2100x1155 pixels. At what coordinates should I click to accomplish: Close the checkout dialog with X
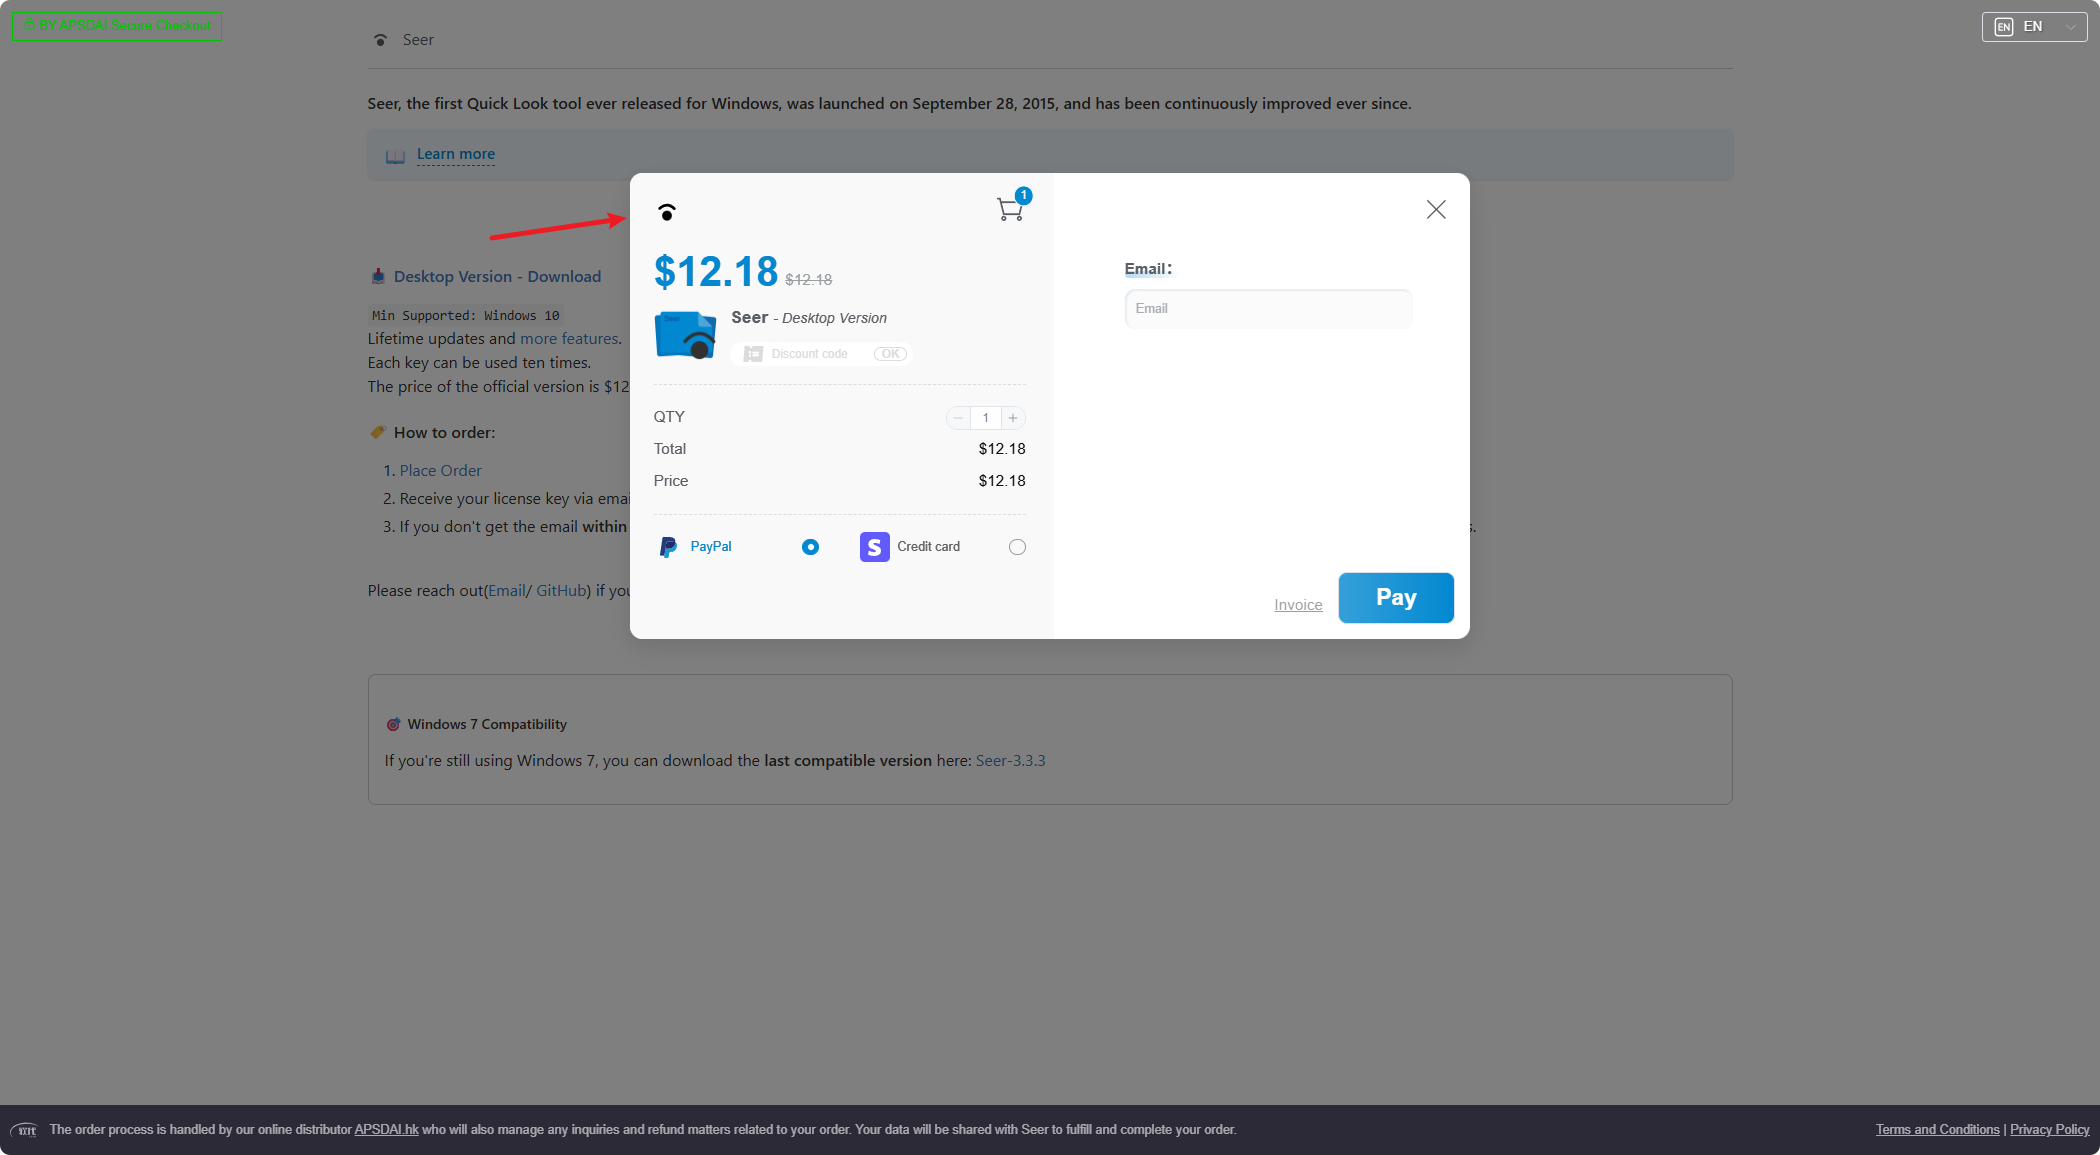tap(1436, 209)
